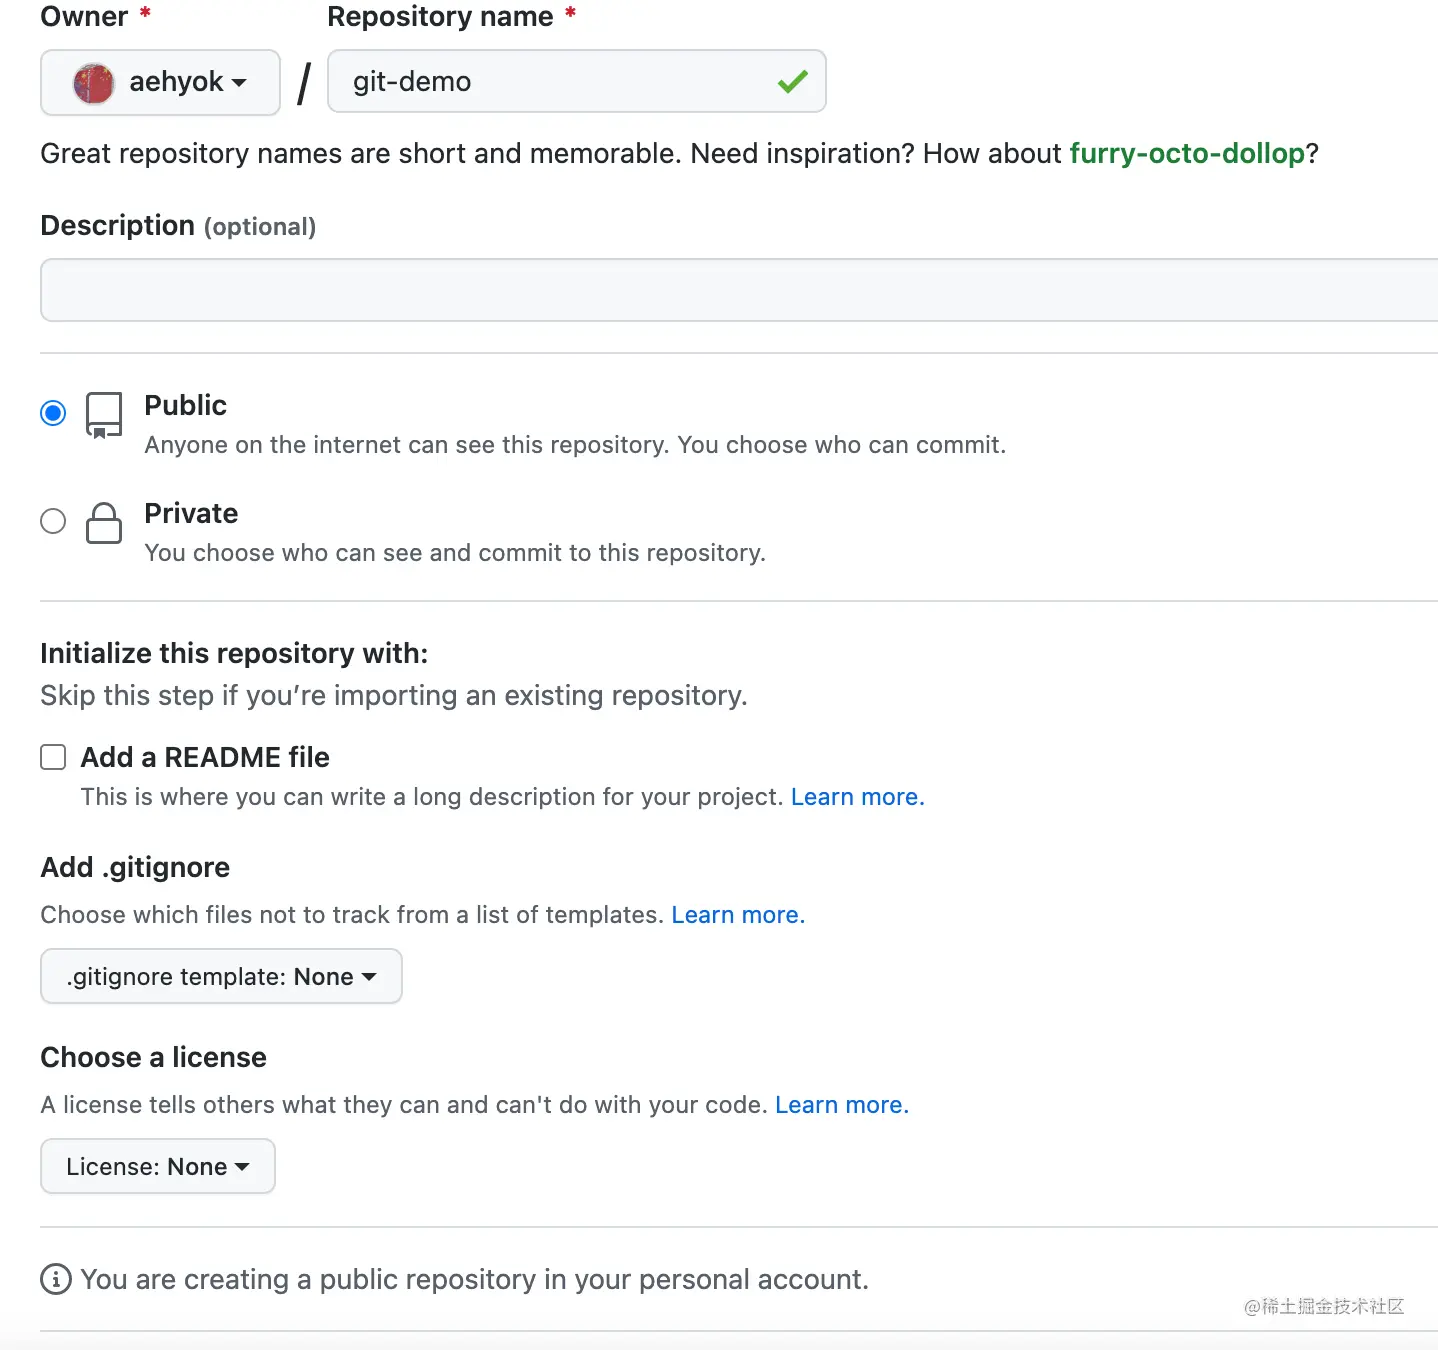The image size is (1438, 1350).
Task: Expand the .gitignore template dropdown
Action: pyautogui.click(x=221, y=976)
